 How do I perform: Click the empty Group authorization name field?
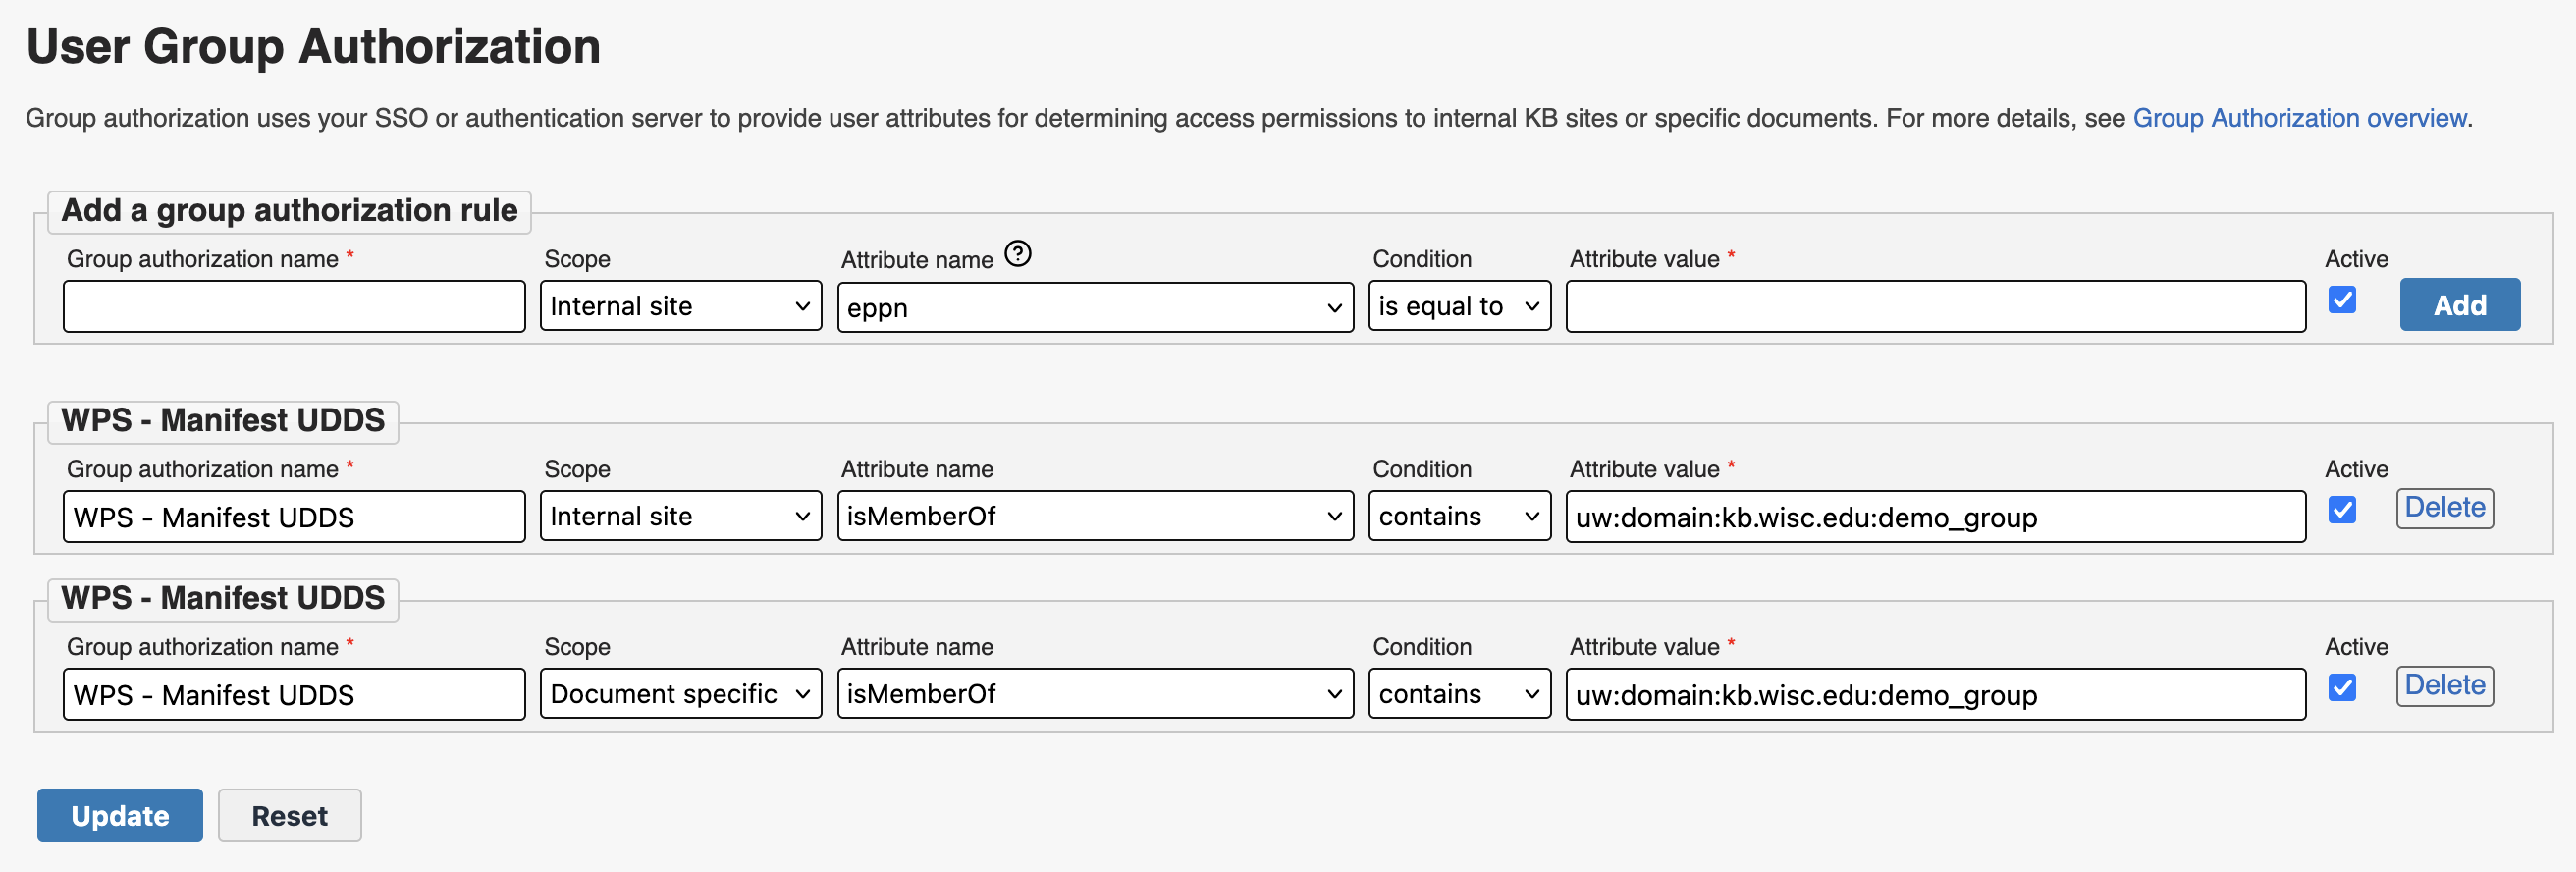(x=293, y=306)
